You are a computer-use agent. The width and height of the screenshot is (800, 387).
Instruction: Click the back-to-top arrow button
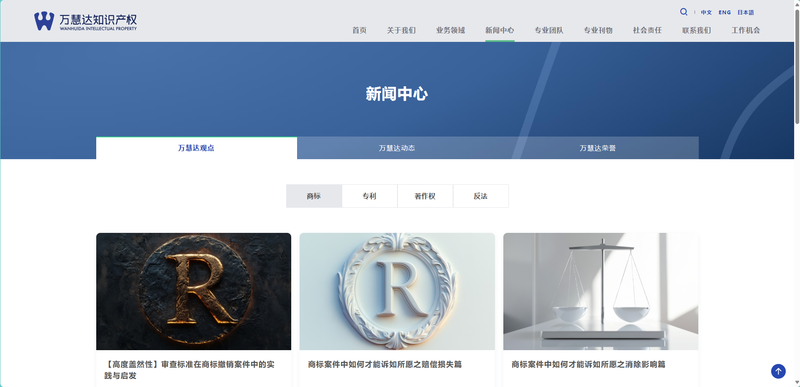click(778, 371)
